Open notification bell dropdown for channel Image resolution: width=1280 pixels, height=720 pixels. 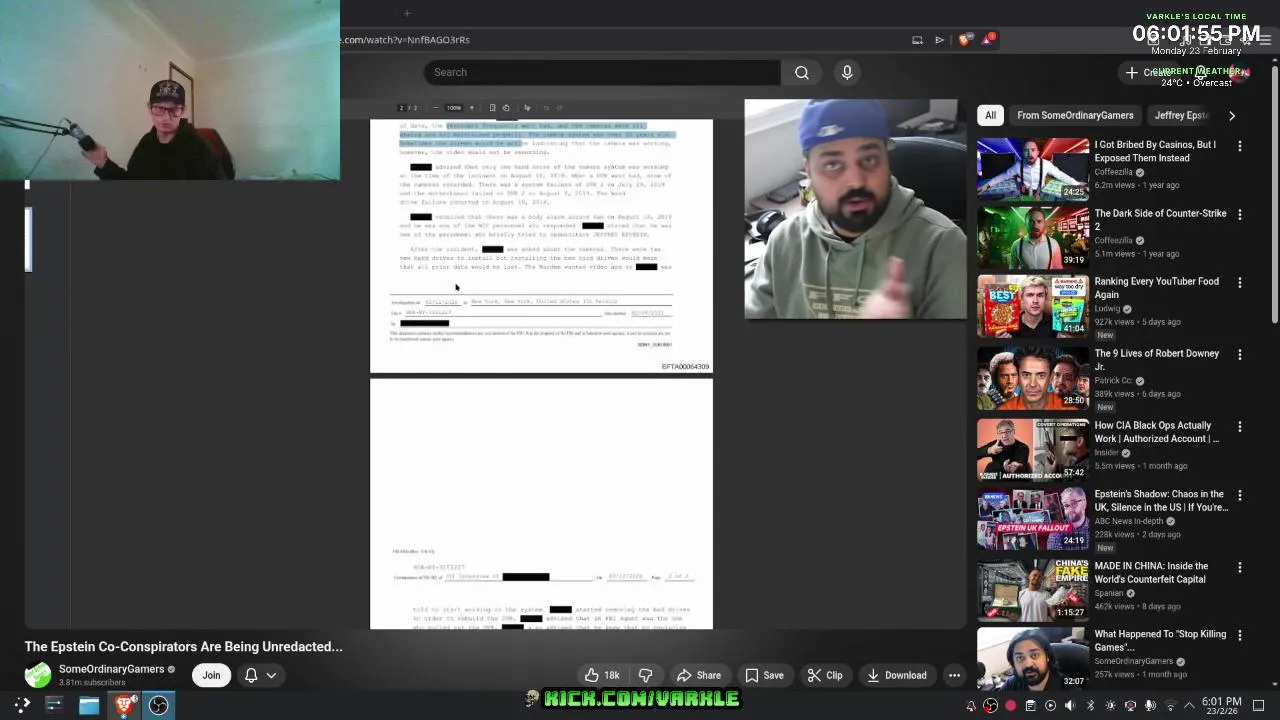pyautogui.click(x=260, y=675)
